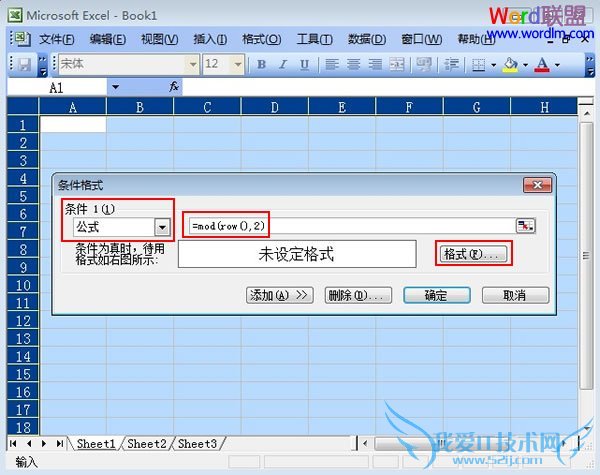Screen dimensions: 600x475
Task: Click the fx Insert Function icon
Action: tap(174, 87)
